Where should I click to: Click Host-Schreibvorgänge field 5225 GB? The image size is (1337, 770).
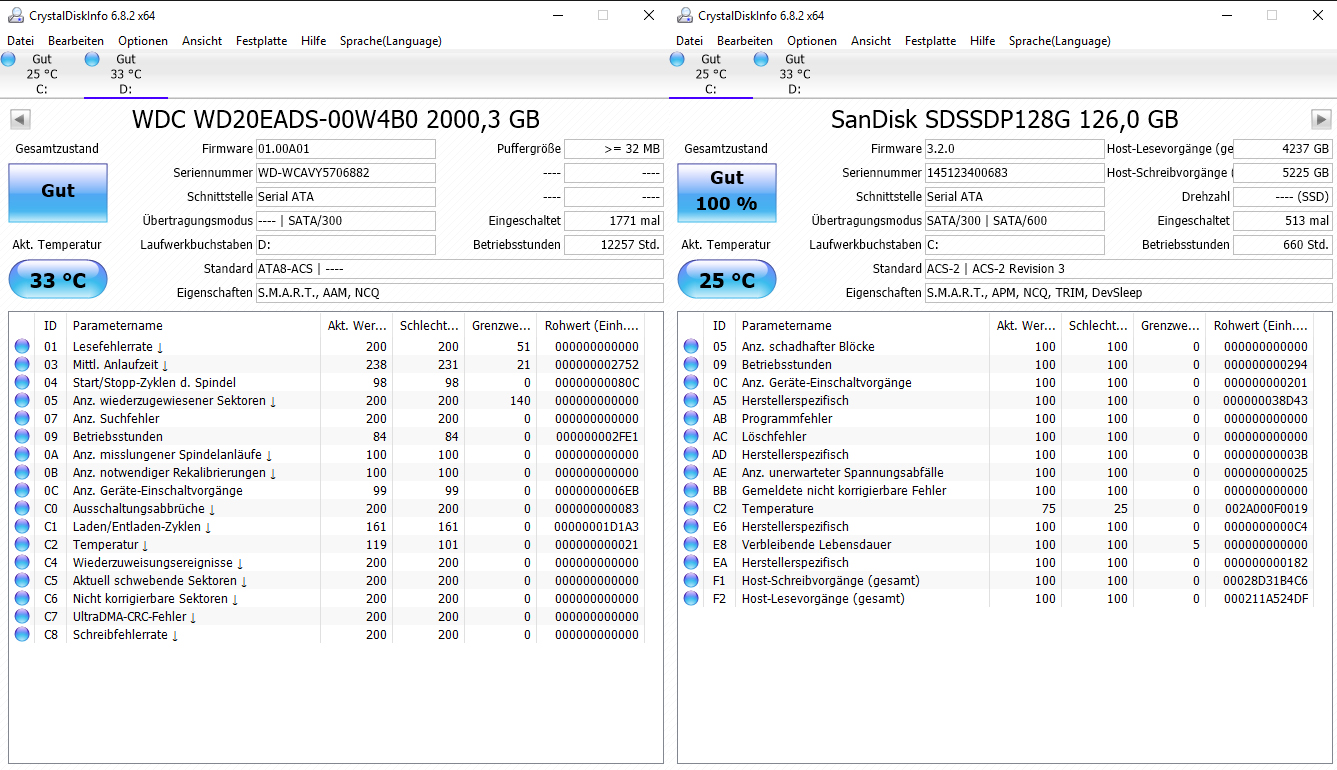pos(1283,173)
